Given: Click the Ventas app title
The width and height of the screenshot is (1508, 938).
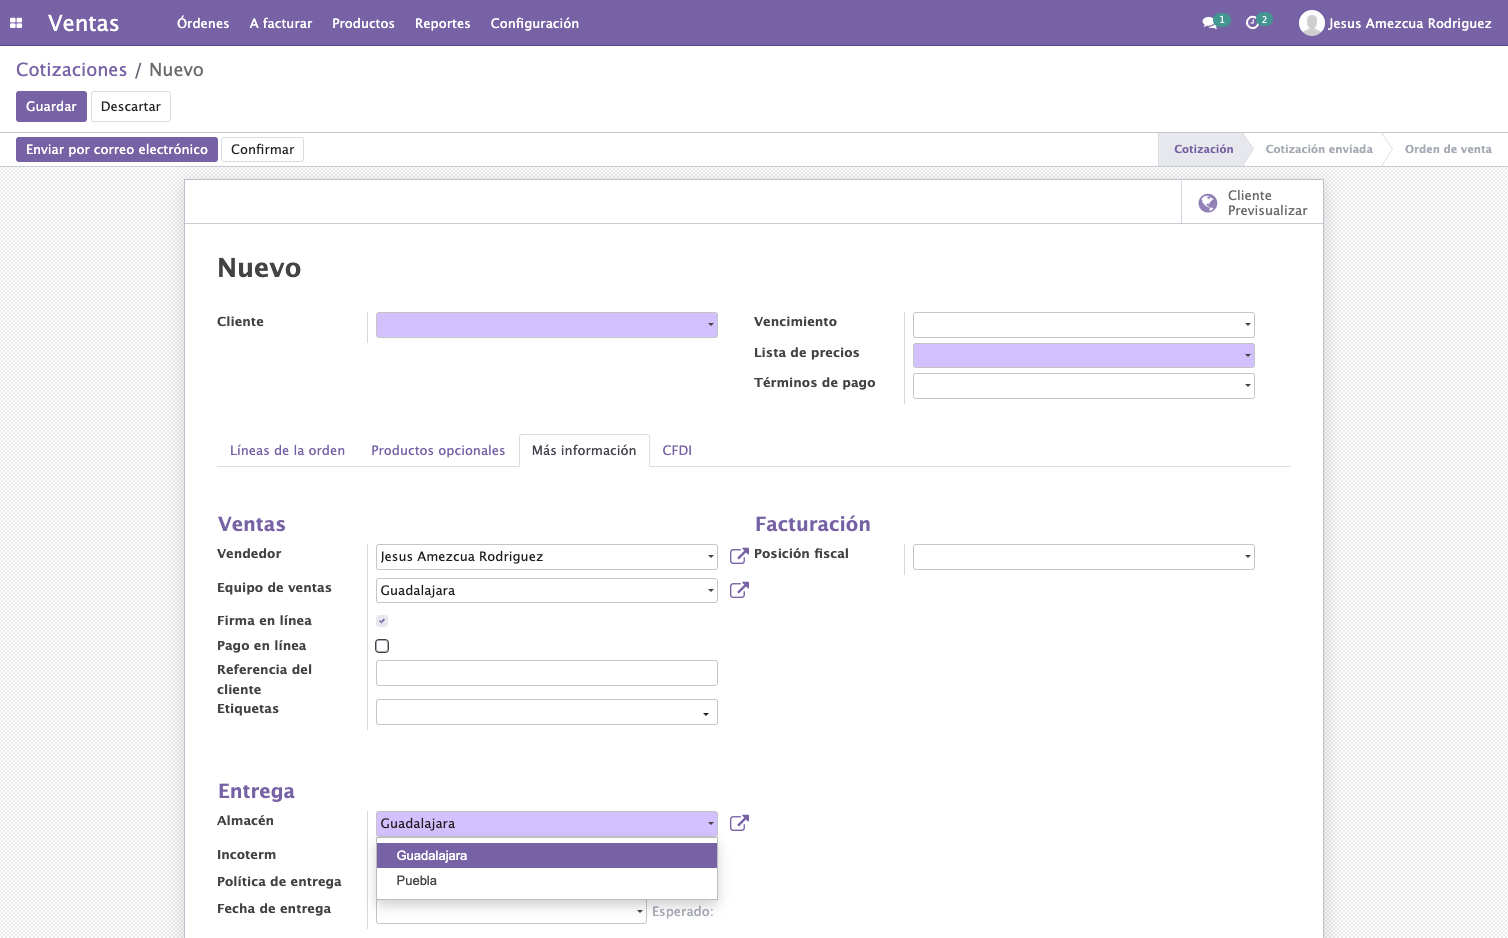Looking at the screenshot, I should pyautogui.click(x=84, y=23).
